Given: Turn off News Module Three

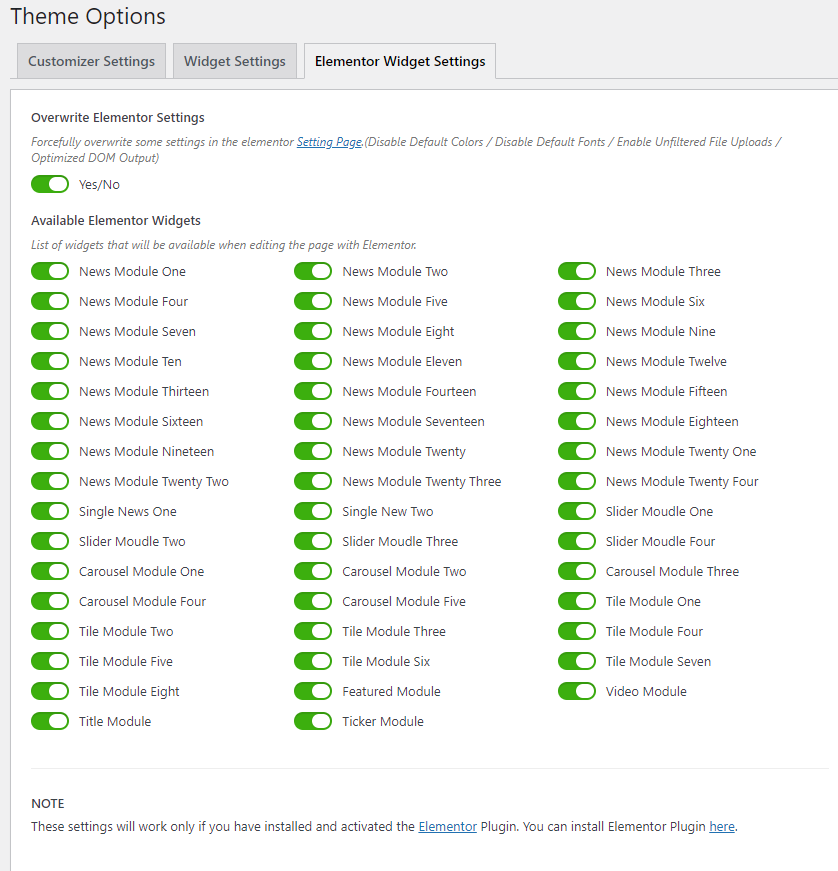Looking at the screenshot, I should click(577, 271).
